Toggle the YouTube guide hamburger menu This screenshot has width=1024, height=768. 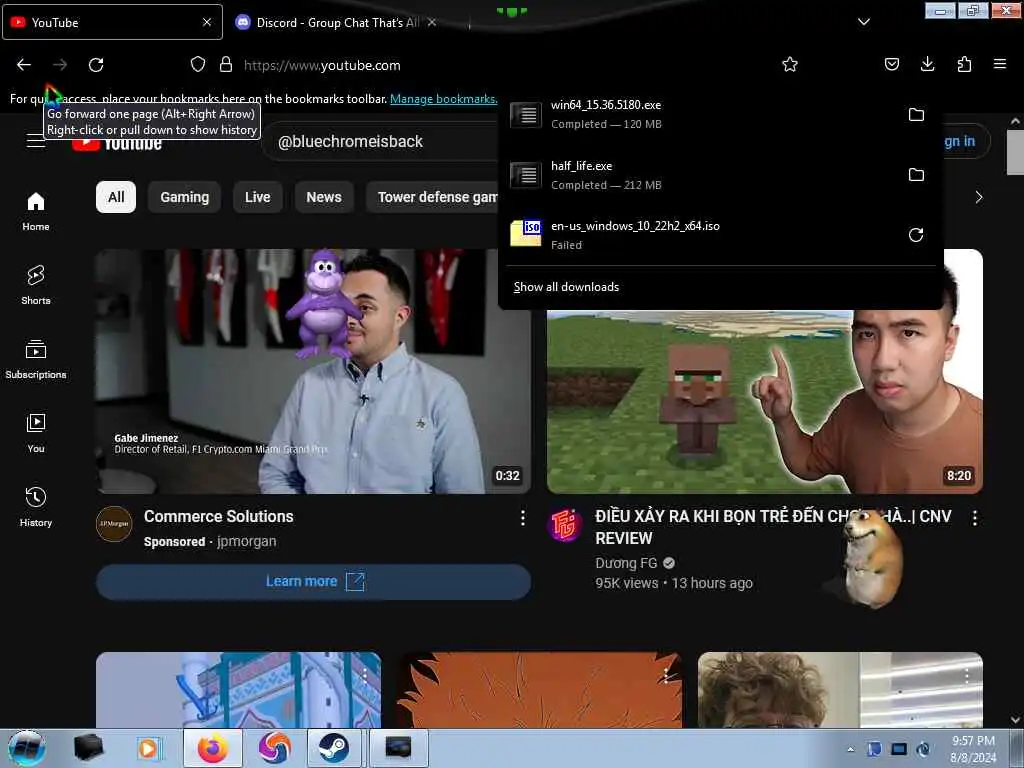[x=35, y=140]
